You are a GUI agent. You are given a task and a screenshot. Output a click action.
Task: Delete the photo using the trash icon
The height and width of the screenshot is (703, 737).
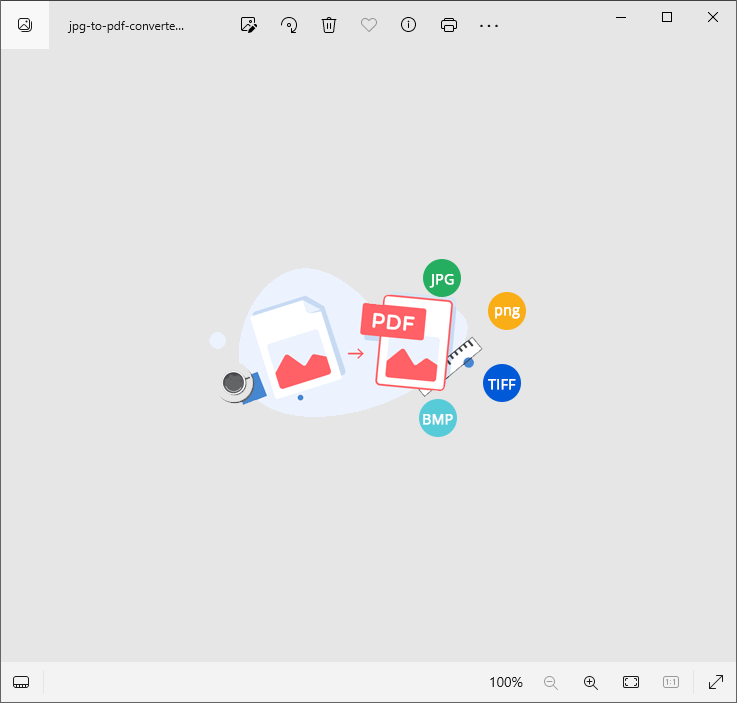(x=329, y=25)
